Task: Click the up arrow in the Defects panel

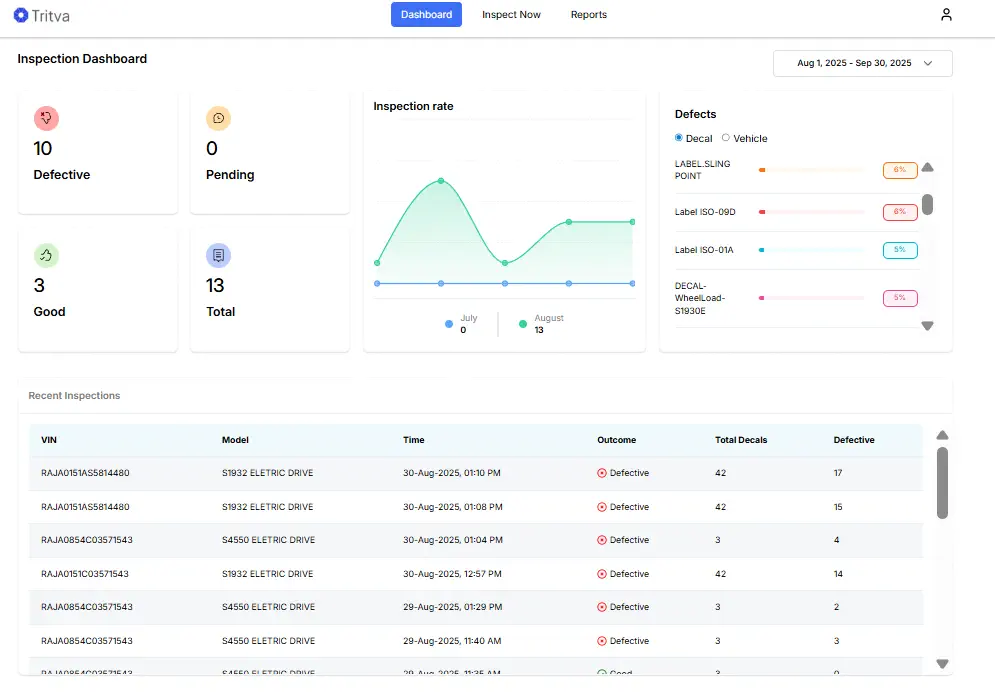Action: [x=928, y=169]
